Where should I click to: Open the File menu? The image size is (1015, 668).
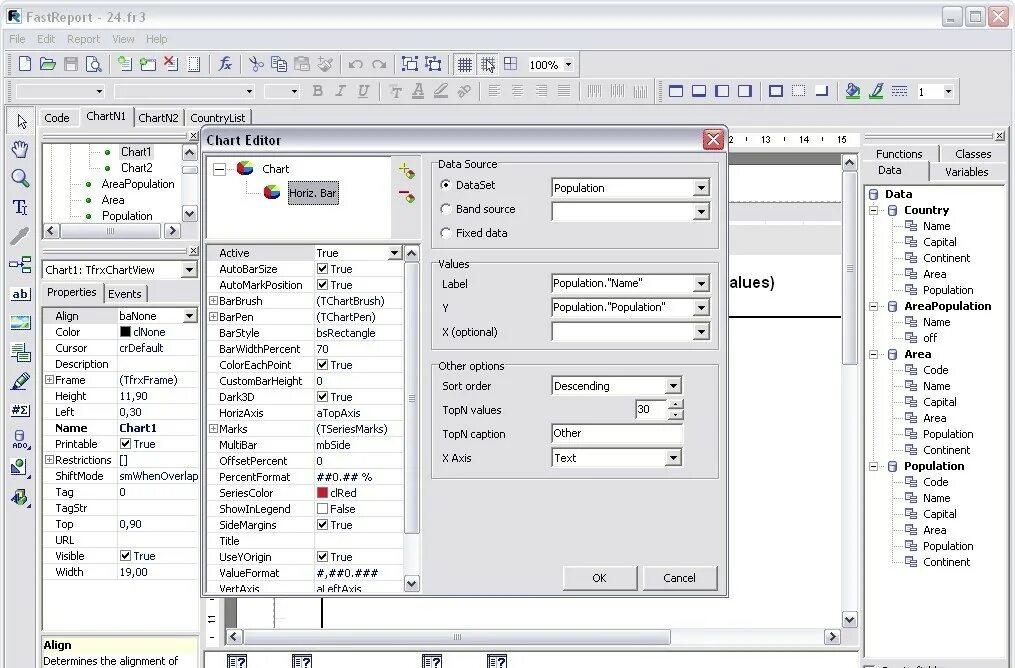tap(17, 39)
